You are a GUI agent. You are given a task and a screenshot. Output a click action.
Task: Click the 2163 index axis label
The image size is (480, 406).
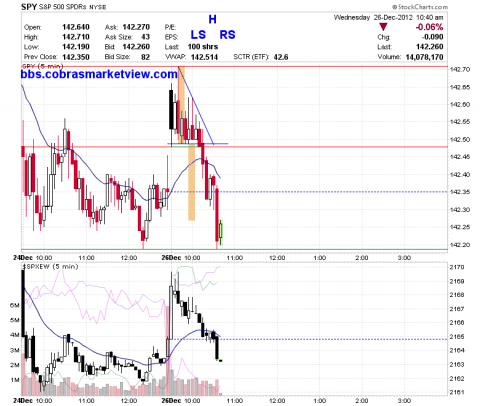click(x=457, y=365)
